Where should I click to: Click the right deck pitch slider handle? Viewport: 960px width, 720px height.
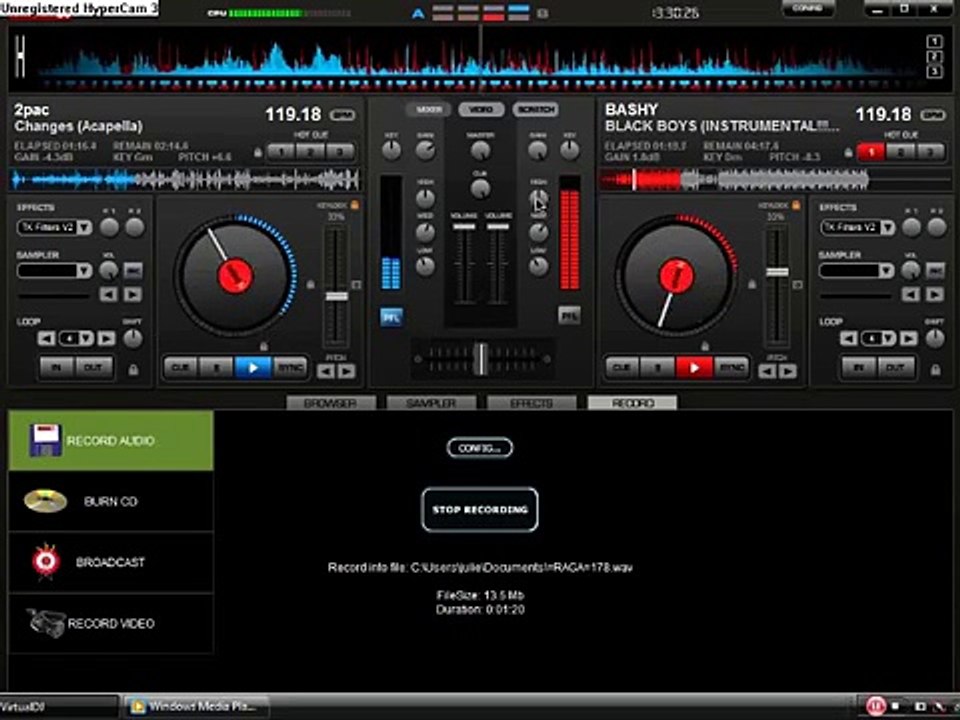pyautogui.click(x=778, y=272)
